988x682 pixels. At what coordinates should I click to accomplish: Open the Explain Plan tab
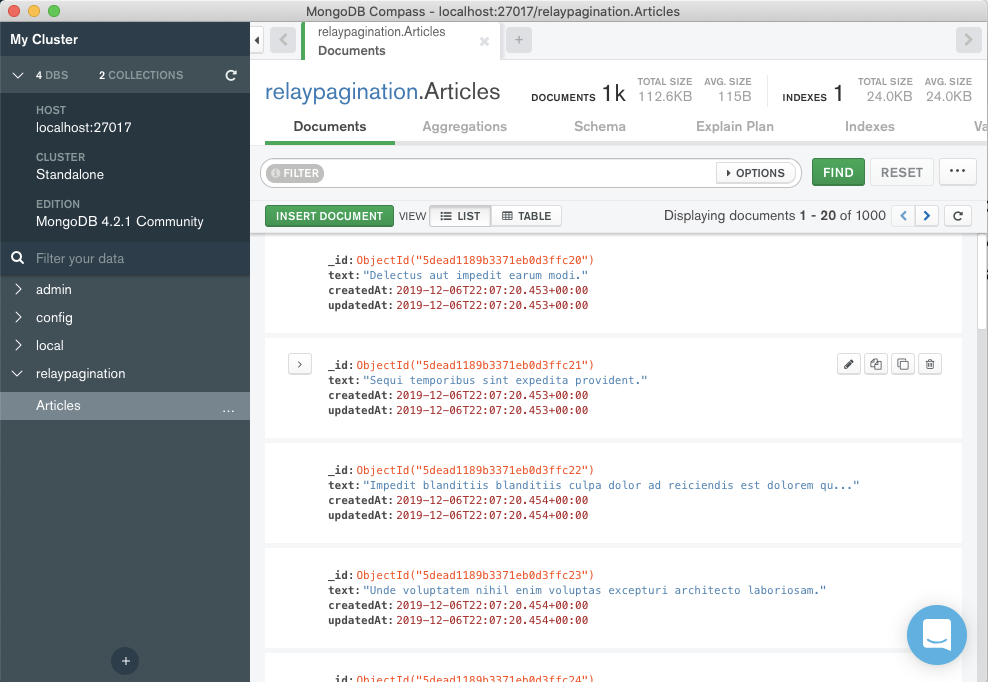(x=735, y=127)
